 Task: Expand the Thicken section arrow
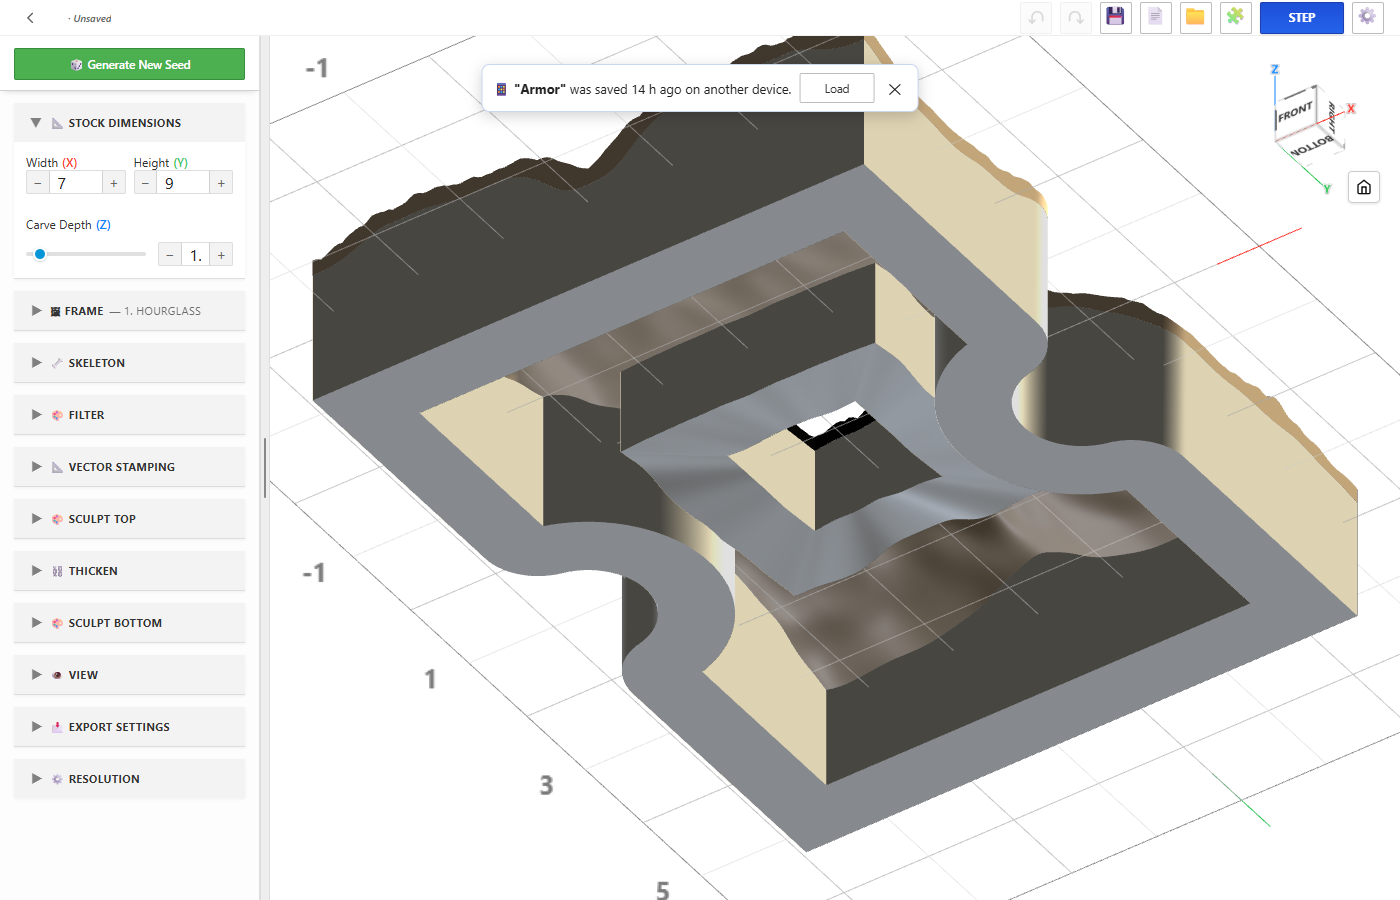point(36,571)
